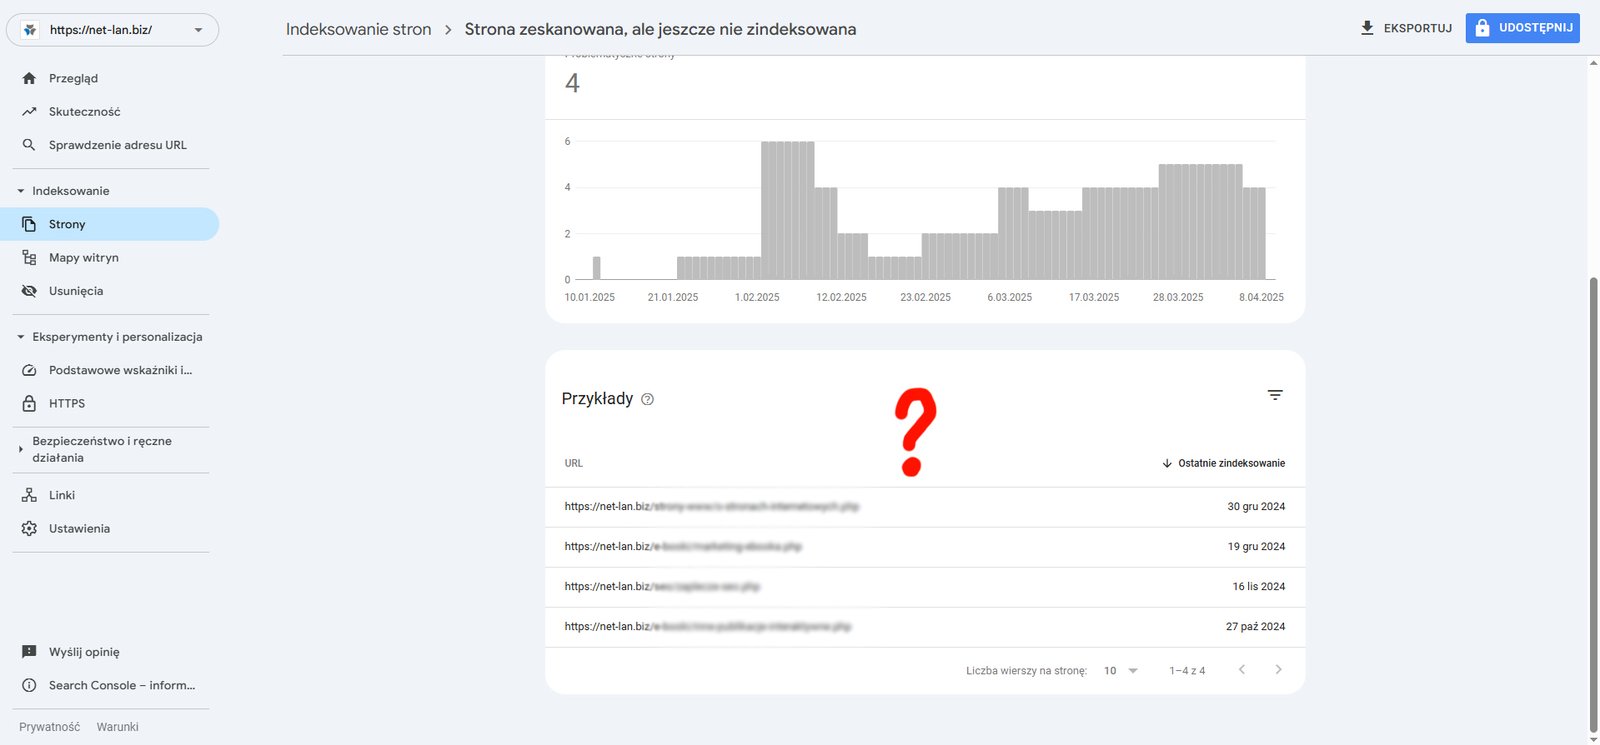Click the magnifier icon for Sprawdzenie adresu URL

click(29, 145)
